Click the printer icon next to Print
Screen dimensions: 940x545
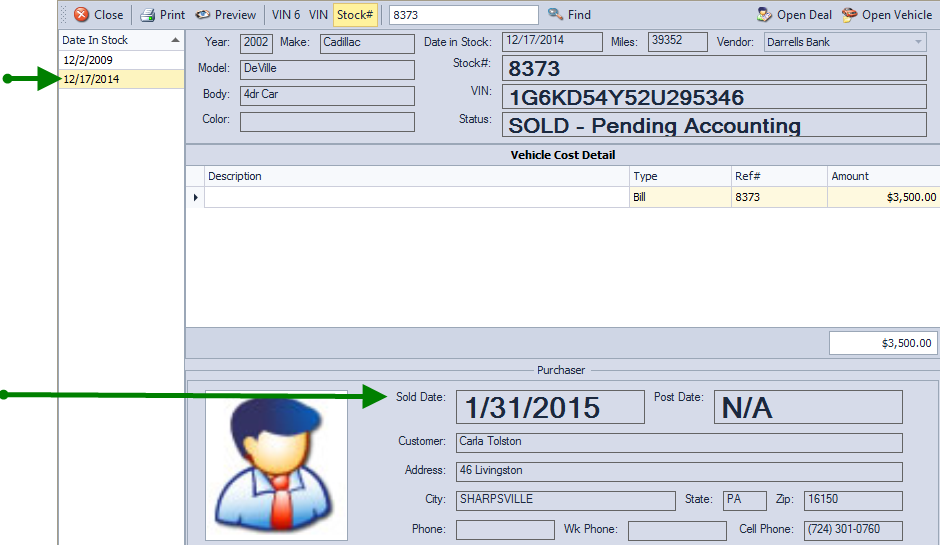point(147,15)
